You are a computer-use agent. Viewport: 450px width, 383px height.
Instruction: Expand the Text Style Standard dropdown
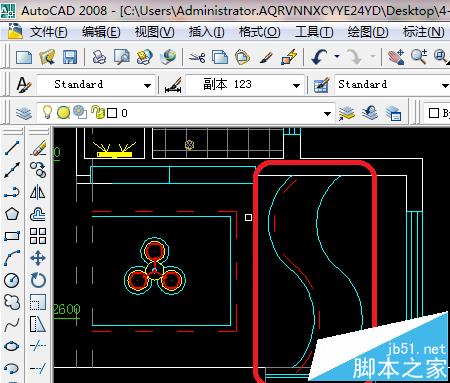147,85
